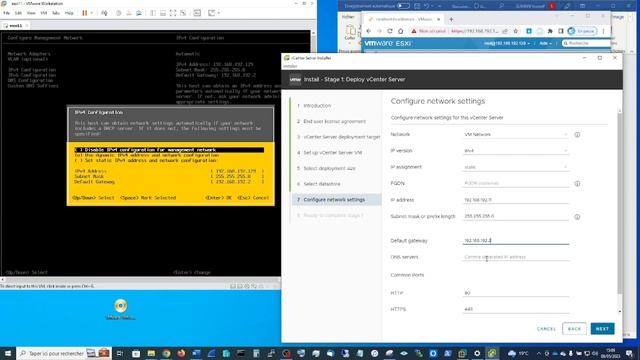Click the console view icon in VMware Workstation
This screenshot has width=640, height=360.
coord(197,13)
